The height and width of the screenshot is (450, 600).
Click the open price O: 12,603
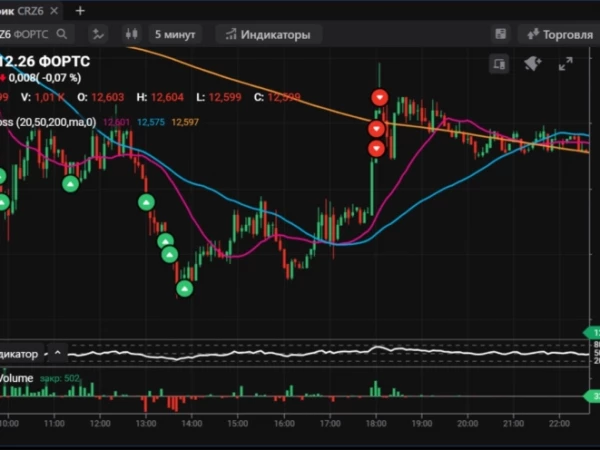pos(101,97)
